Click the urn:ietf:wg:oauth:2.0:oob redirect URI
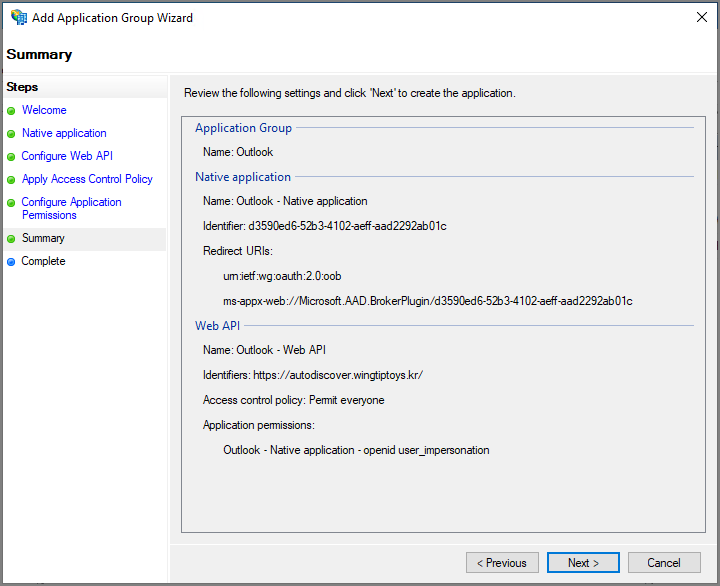Screen dimensions: 720x586 point(282,276)
